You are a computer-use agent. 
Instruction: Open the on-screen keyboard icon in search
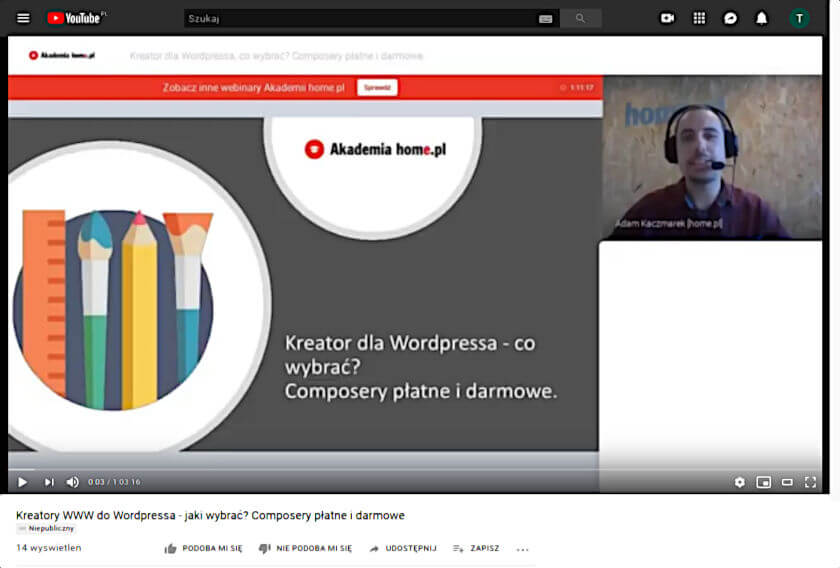545,19
